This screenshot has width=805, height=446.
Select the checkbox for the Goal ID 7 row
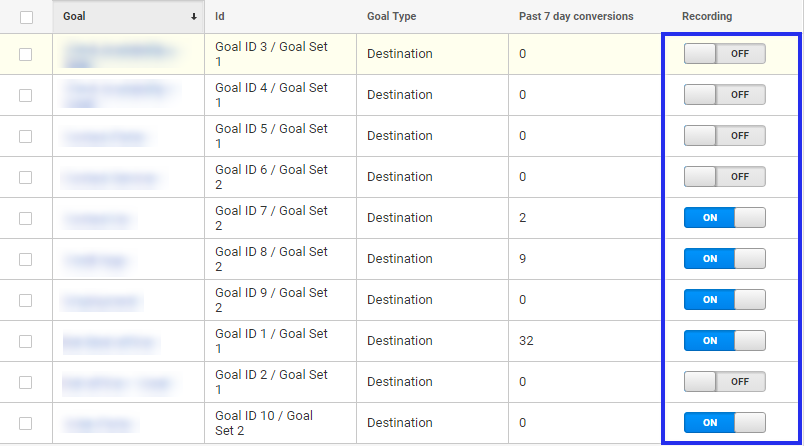pos(25,218)
